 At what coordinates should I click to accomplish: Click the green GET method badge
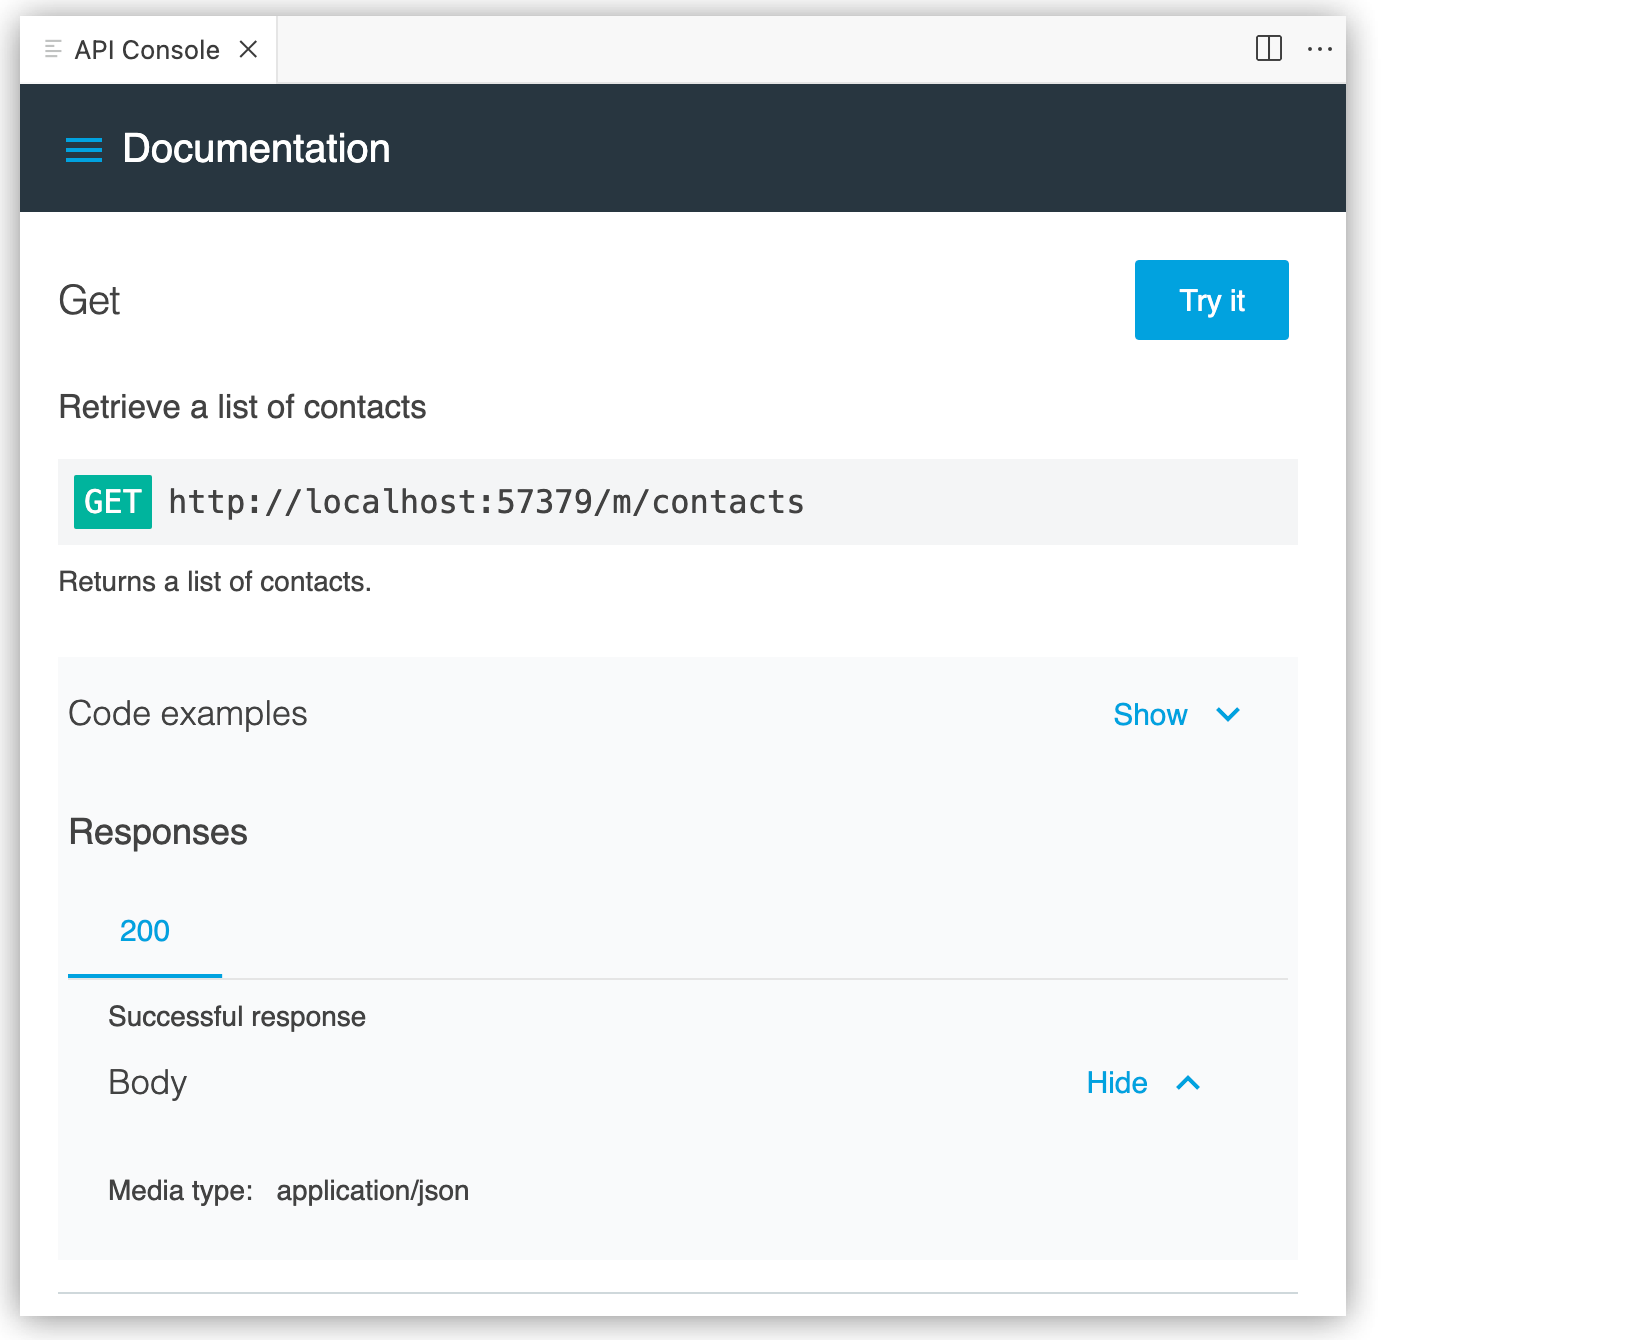tap(112, 502)
